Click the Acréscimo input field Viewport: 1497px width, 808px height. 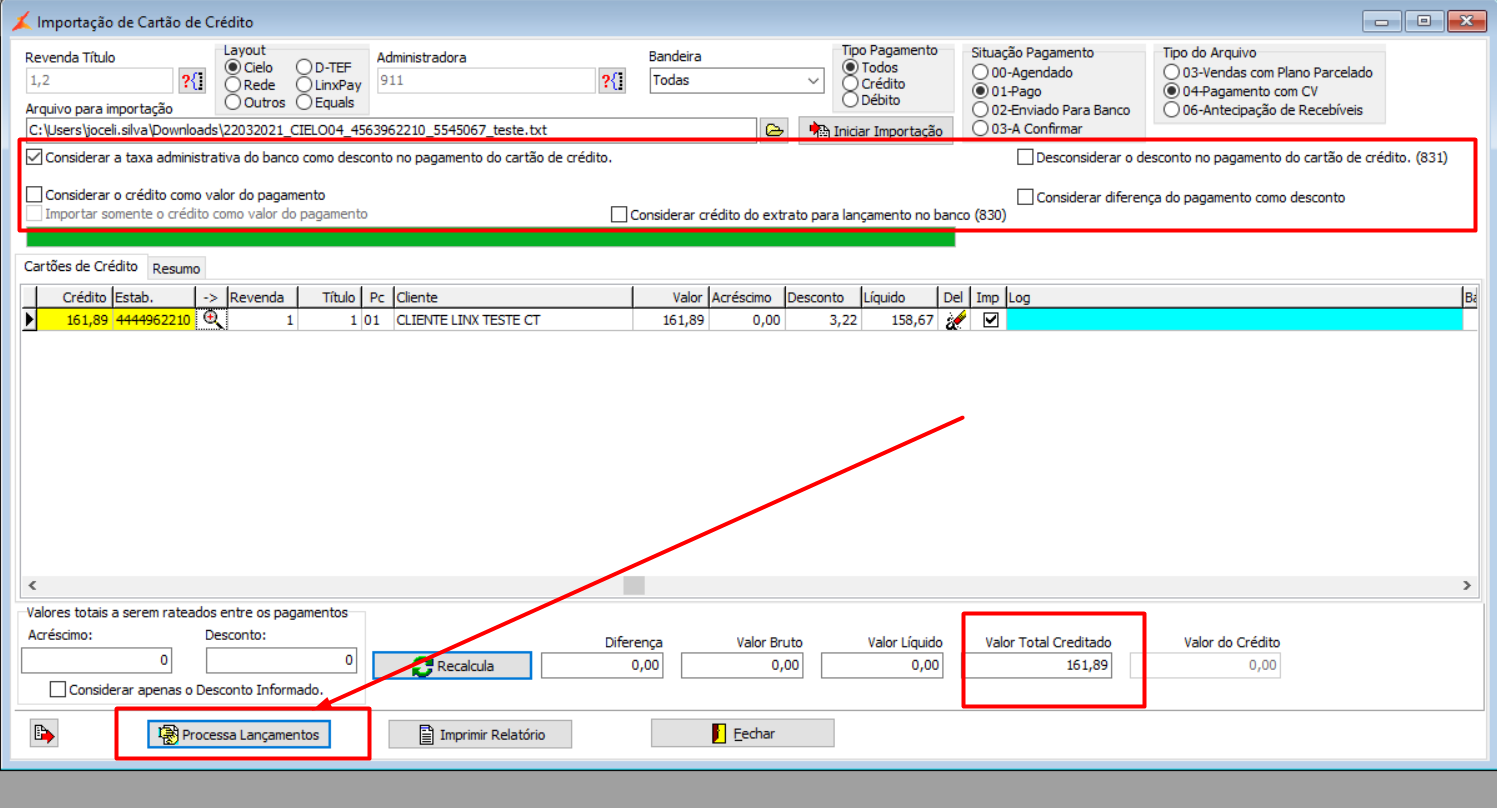click(x=96, y=660)
